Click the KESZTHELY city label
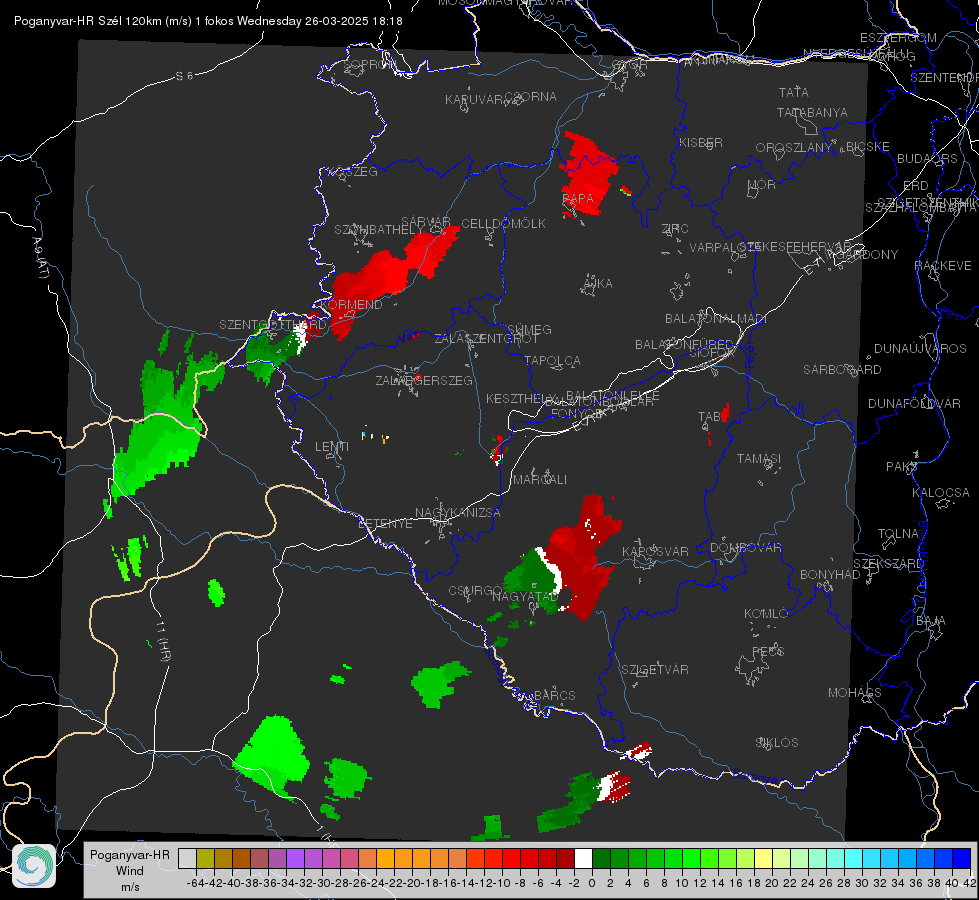Image resolution: width=979 pixels, height=900 pixels. point(521,398)
